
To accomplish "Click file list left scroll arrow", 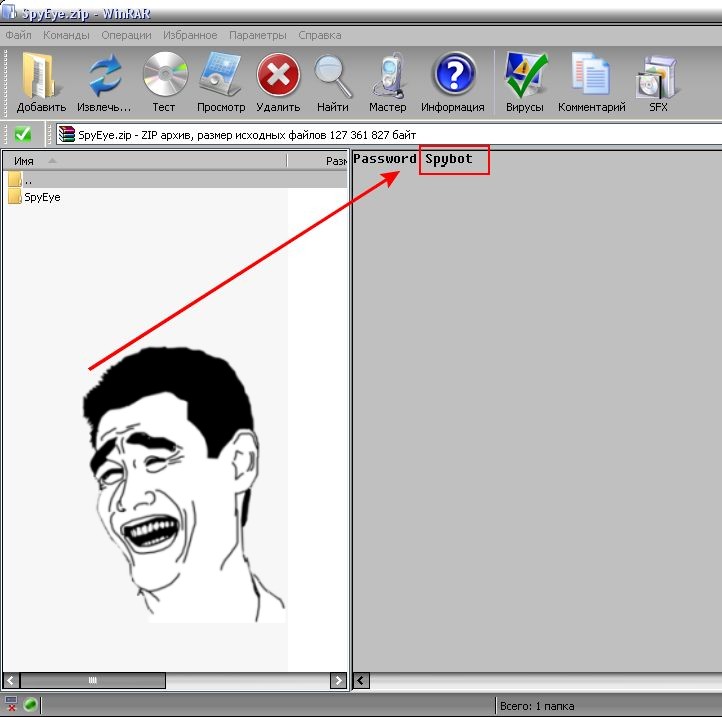I will coord(11,680).
